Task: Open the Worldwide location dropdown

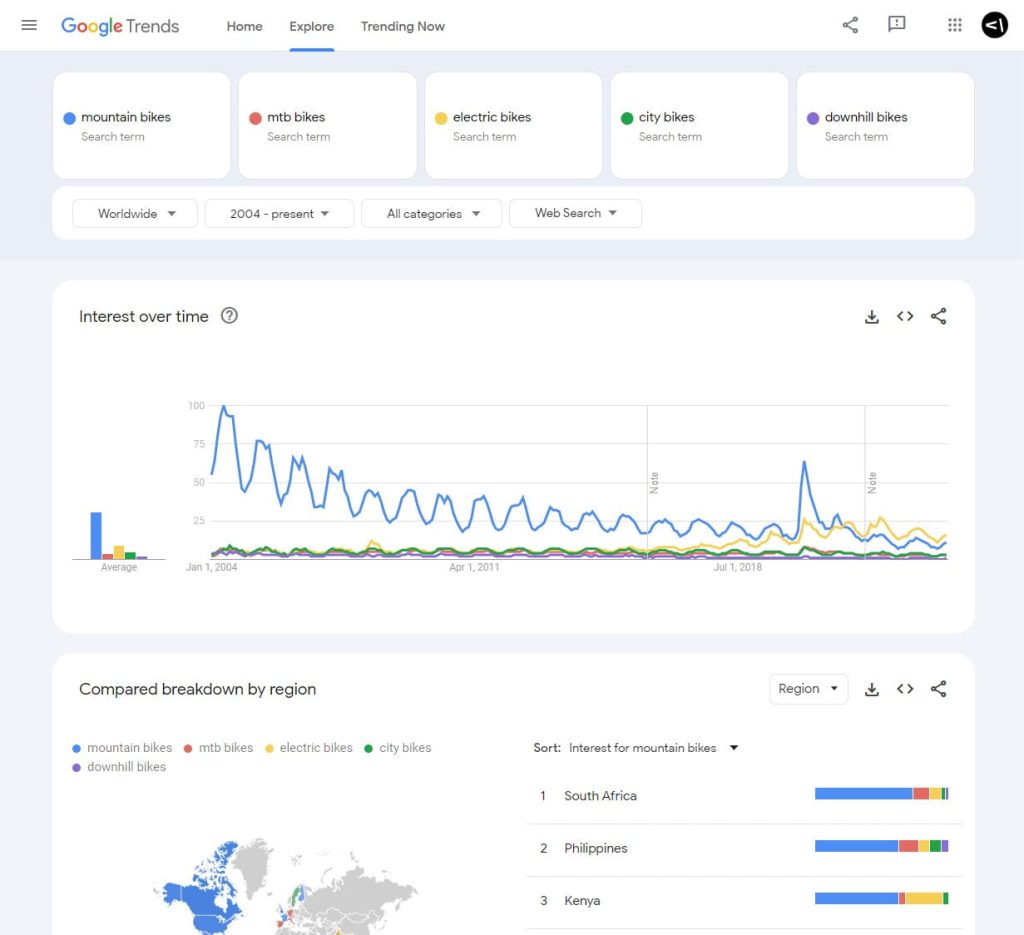Action: 134,213
